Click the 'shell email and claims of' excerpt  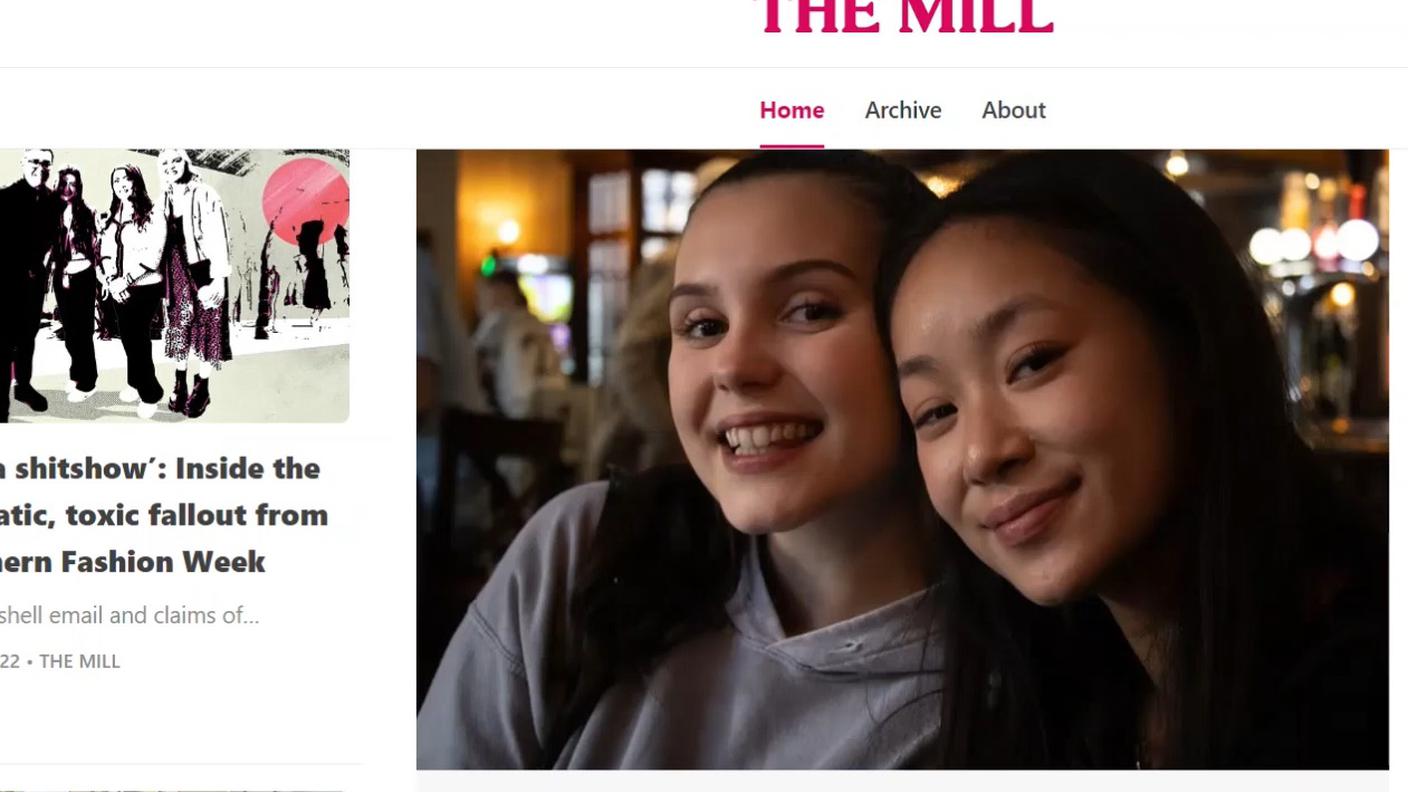click(x=129, y=615)
